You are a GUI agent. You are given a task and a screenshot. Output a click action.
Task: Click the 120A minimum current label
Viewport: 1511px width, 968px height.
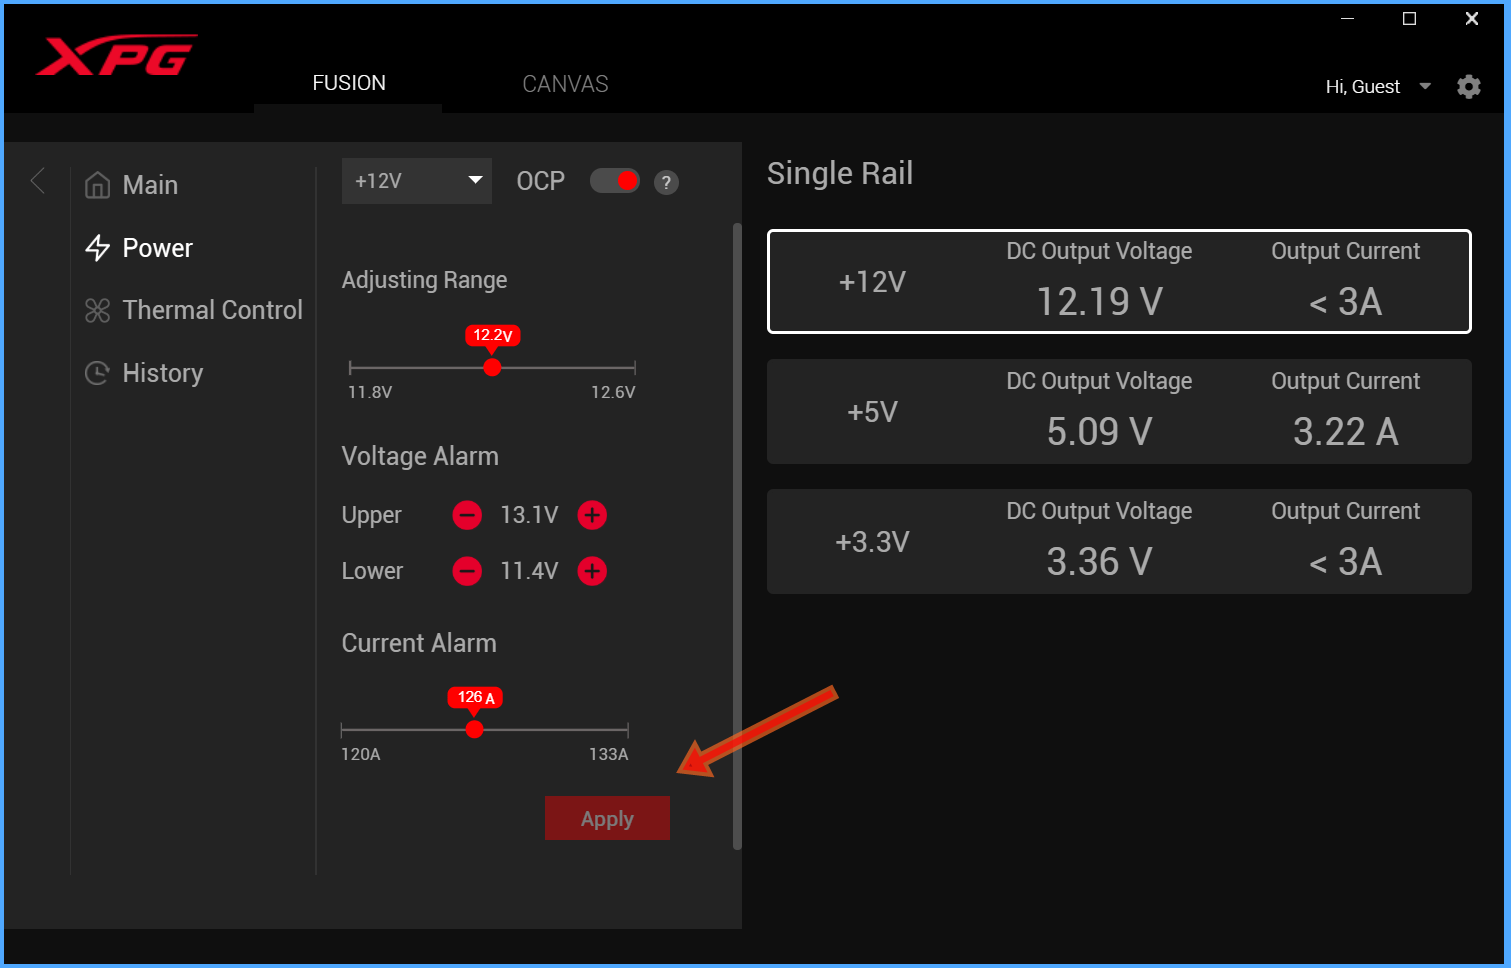tap(361, 754)
